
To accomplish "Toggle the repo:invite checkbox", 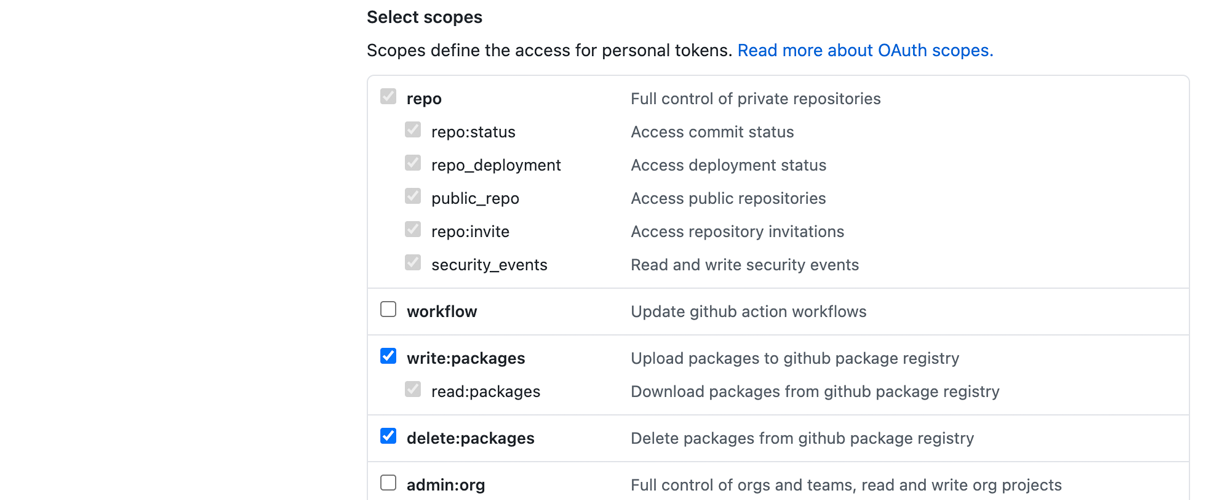I will click(x=413, y=229).
